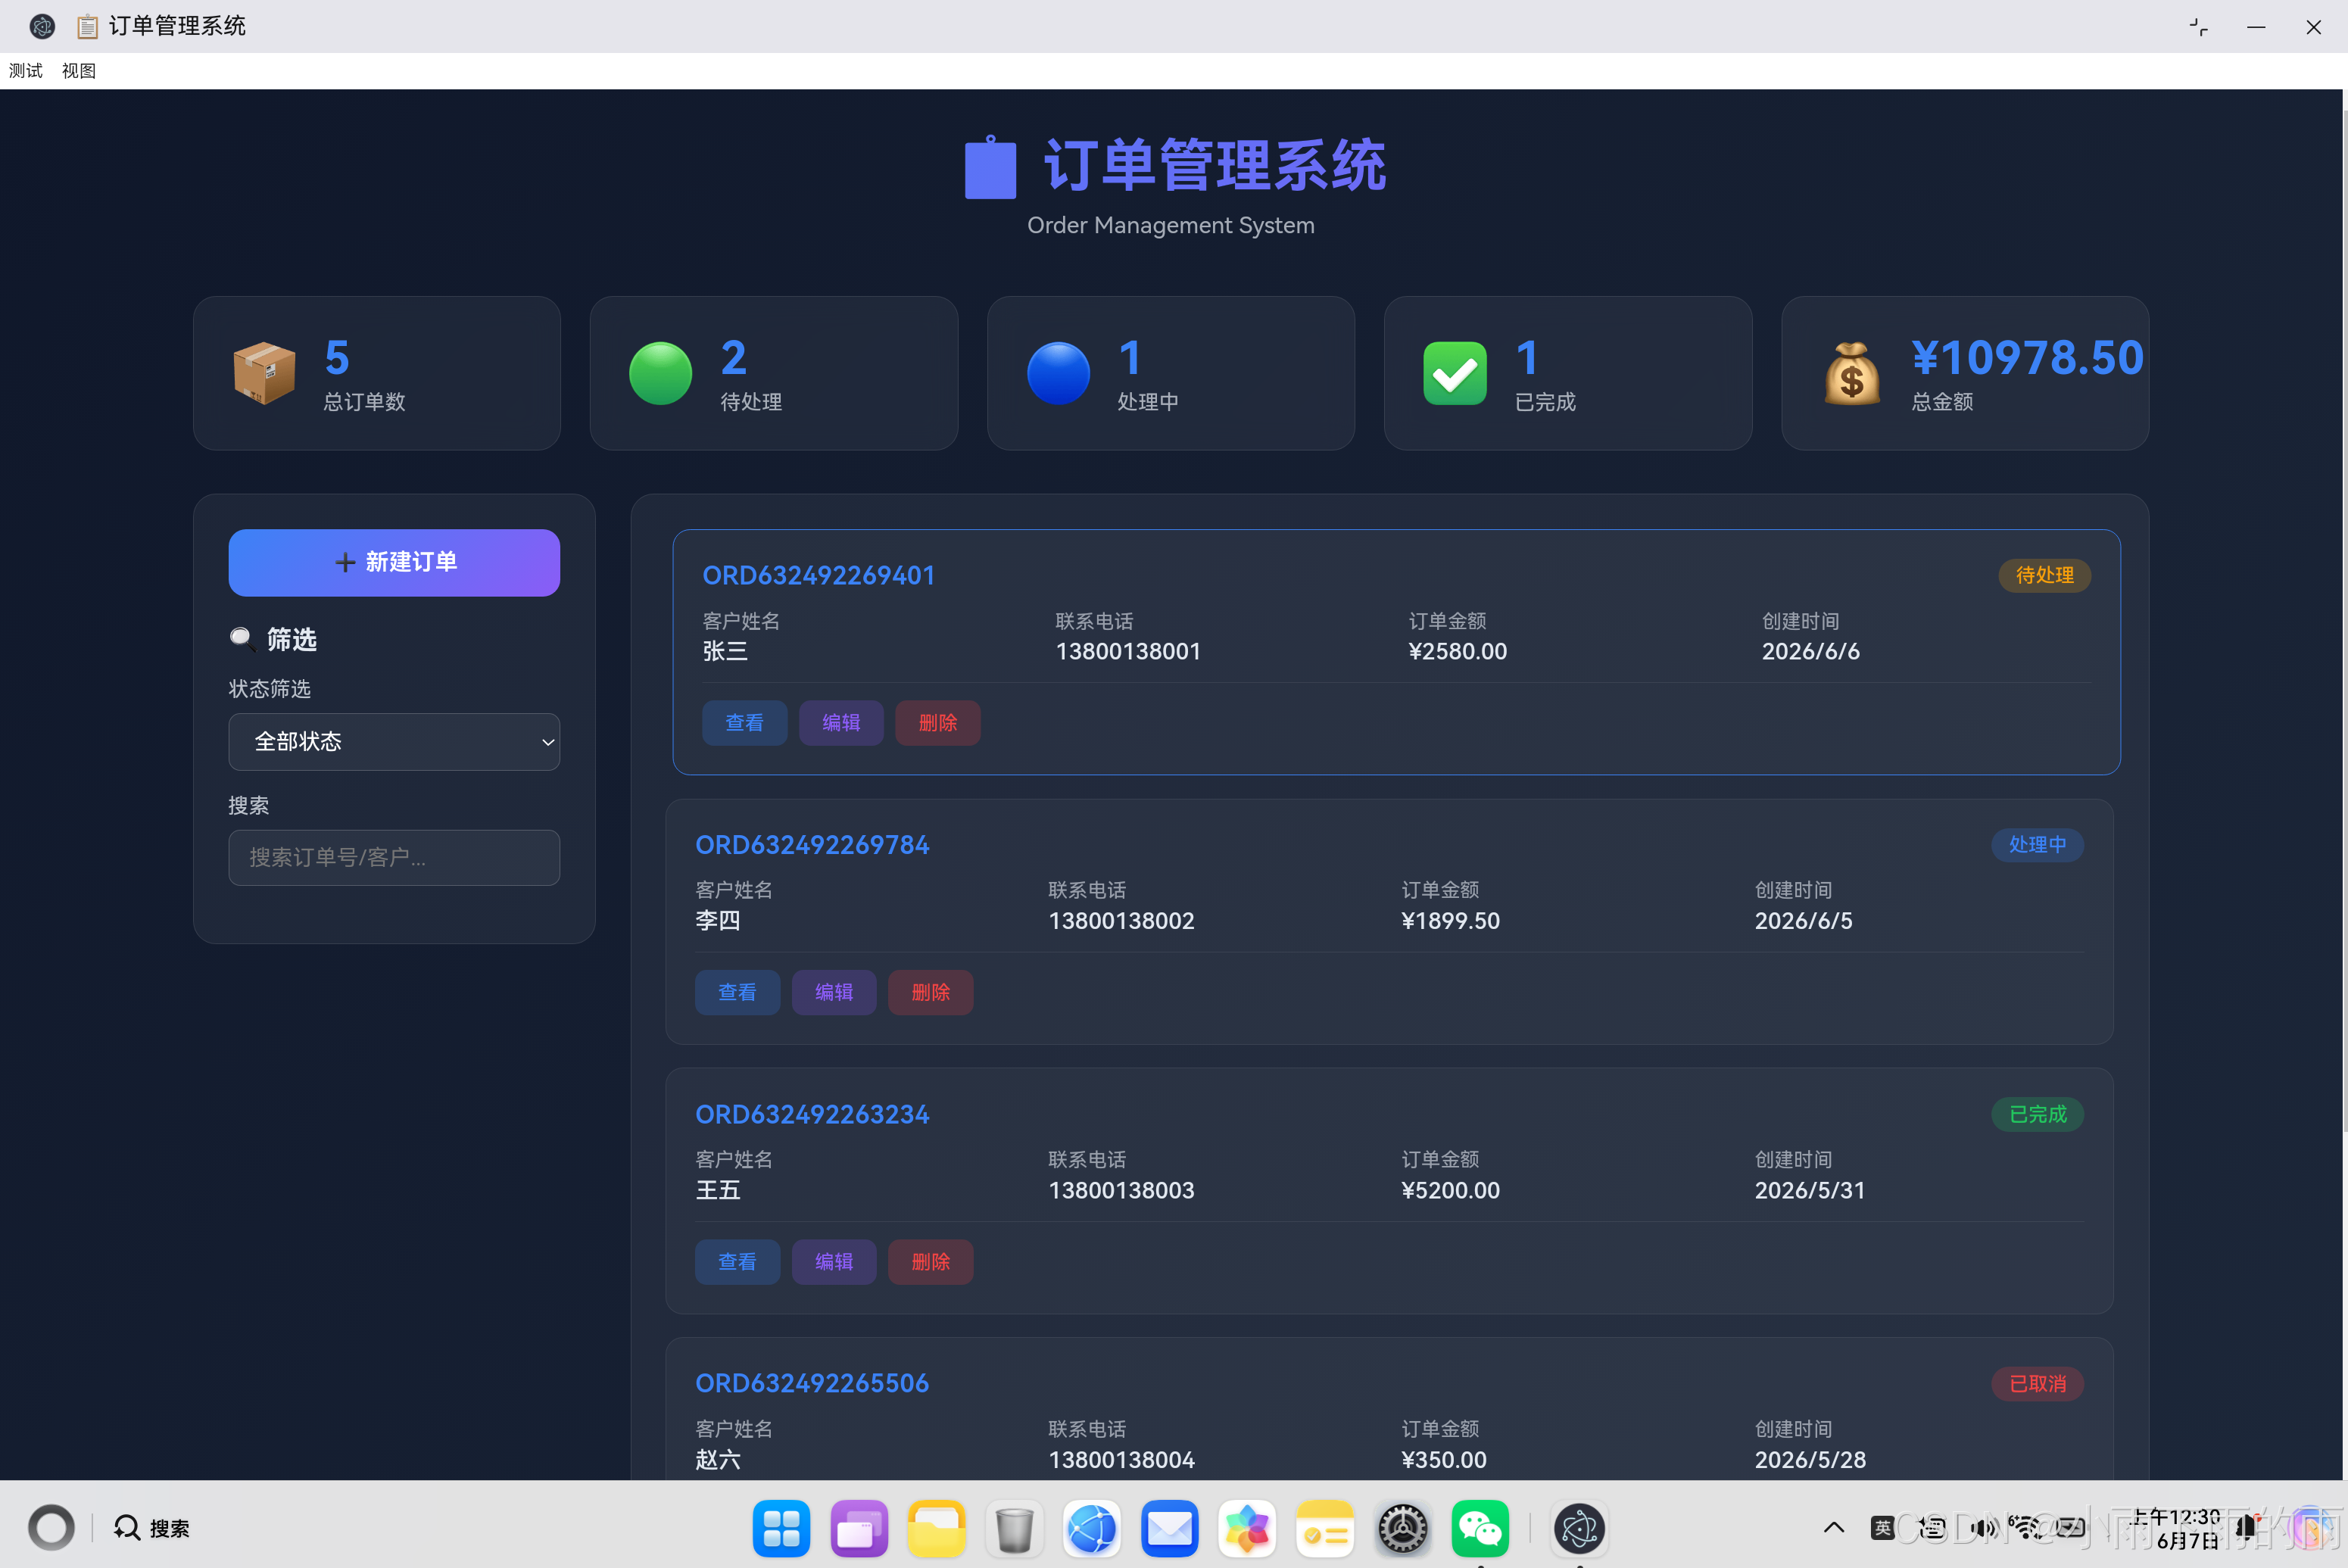The width and height of the screenshot is (2348, 1568).
Task: Expand hidden tray icons chevron
Action: [1834, 1528]
